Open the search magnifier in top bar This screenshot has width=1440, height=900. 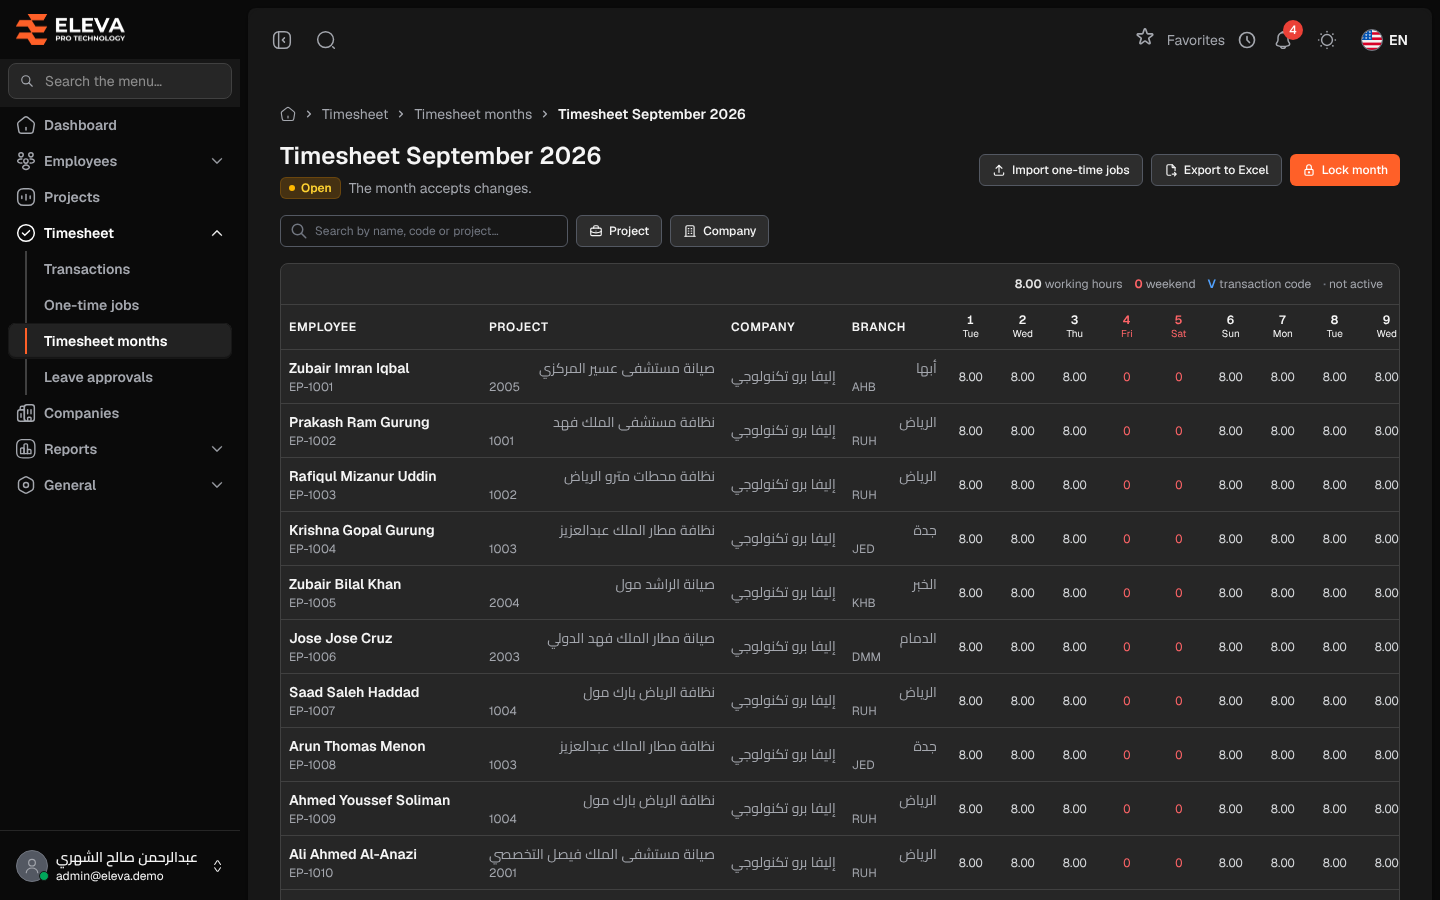click(326, 40)
